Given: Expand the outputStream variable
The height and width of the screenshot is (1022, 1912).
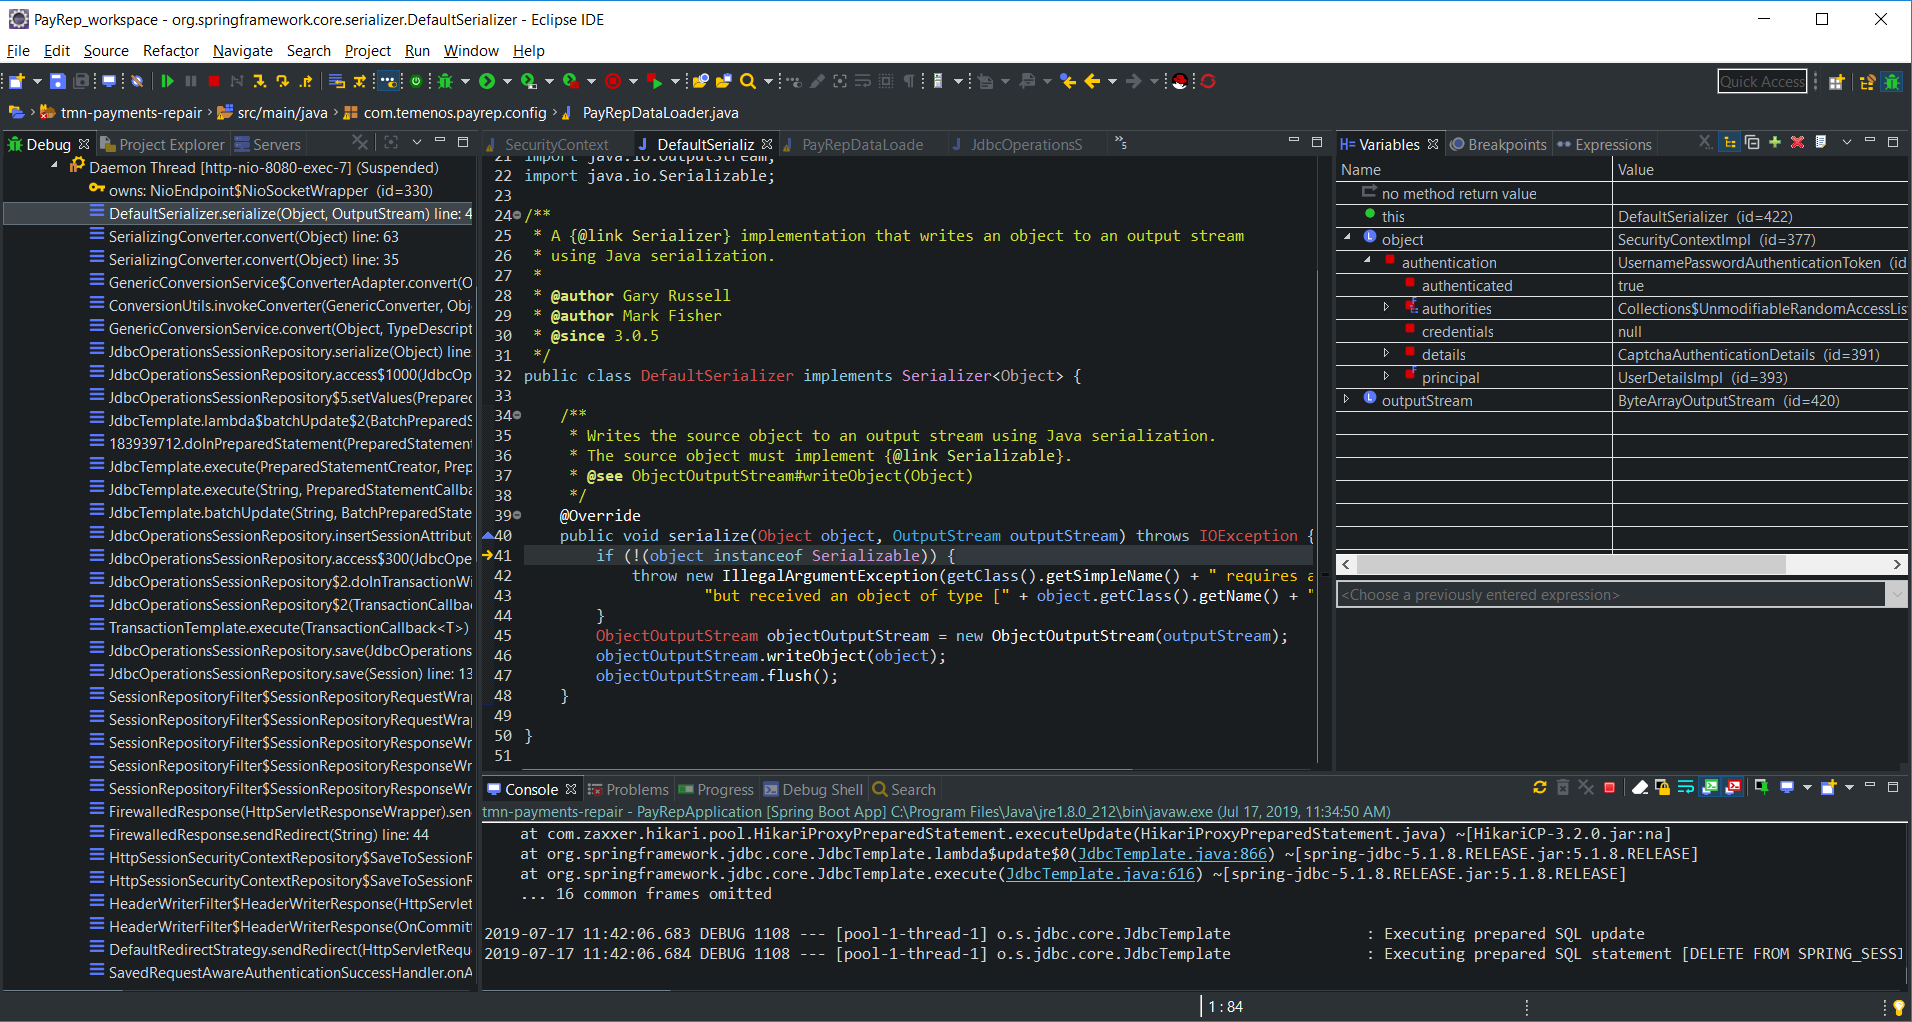Looking at the screenshot, I should 1346,400.
